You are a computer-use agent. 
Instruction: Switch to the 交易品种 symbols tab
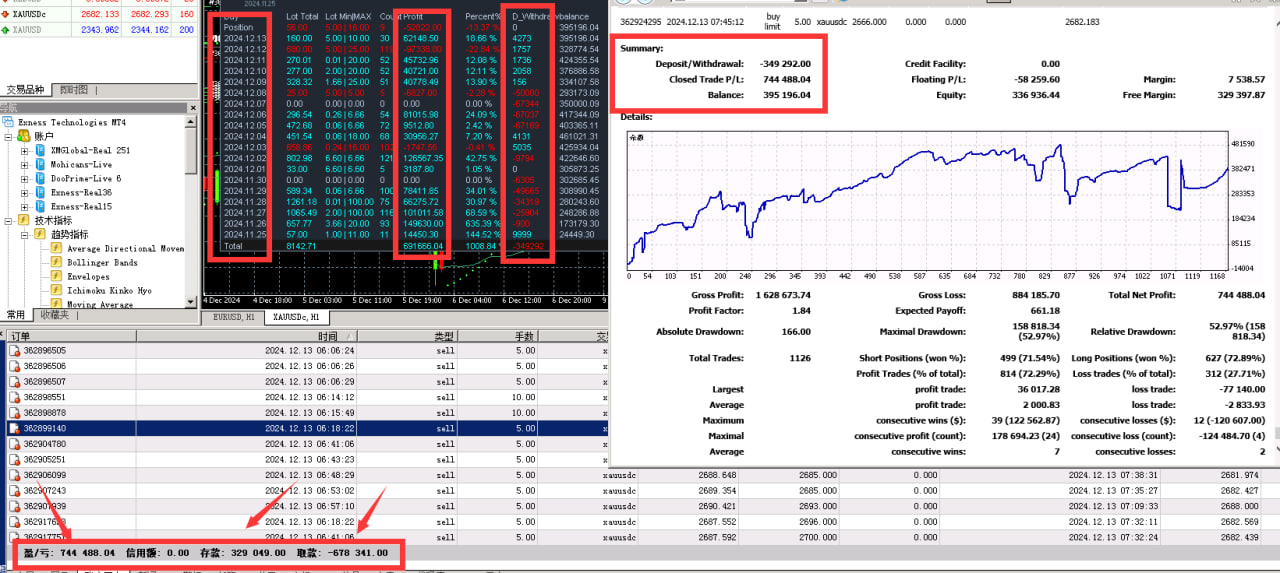point(27,90)
